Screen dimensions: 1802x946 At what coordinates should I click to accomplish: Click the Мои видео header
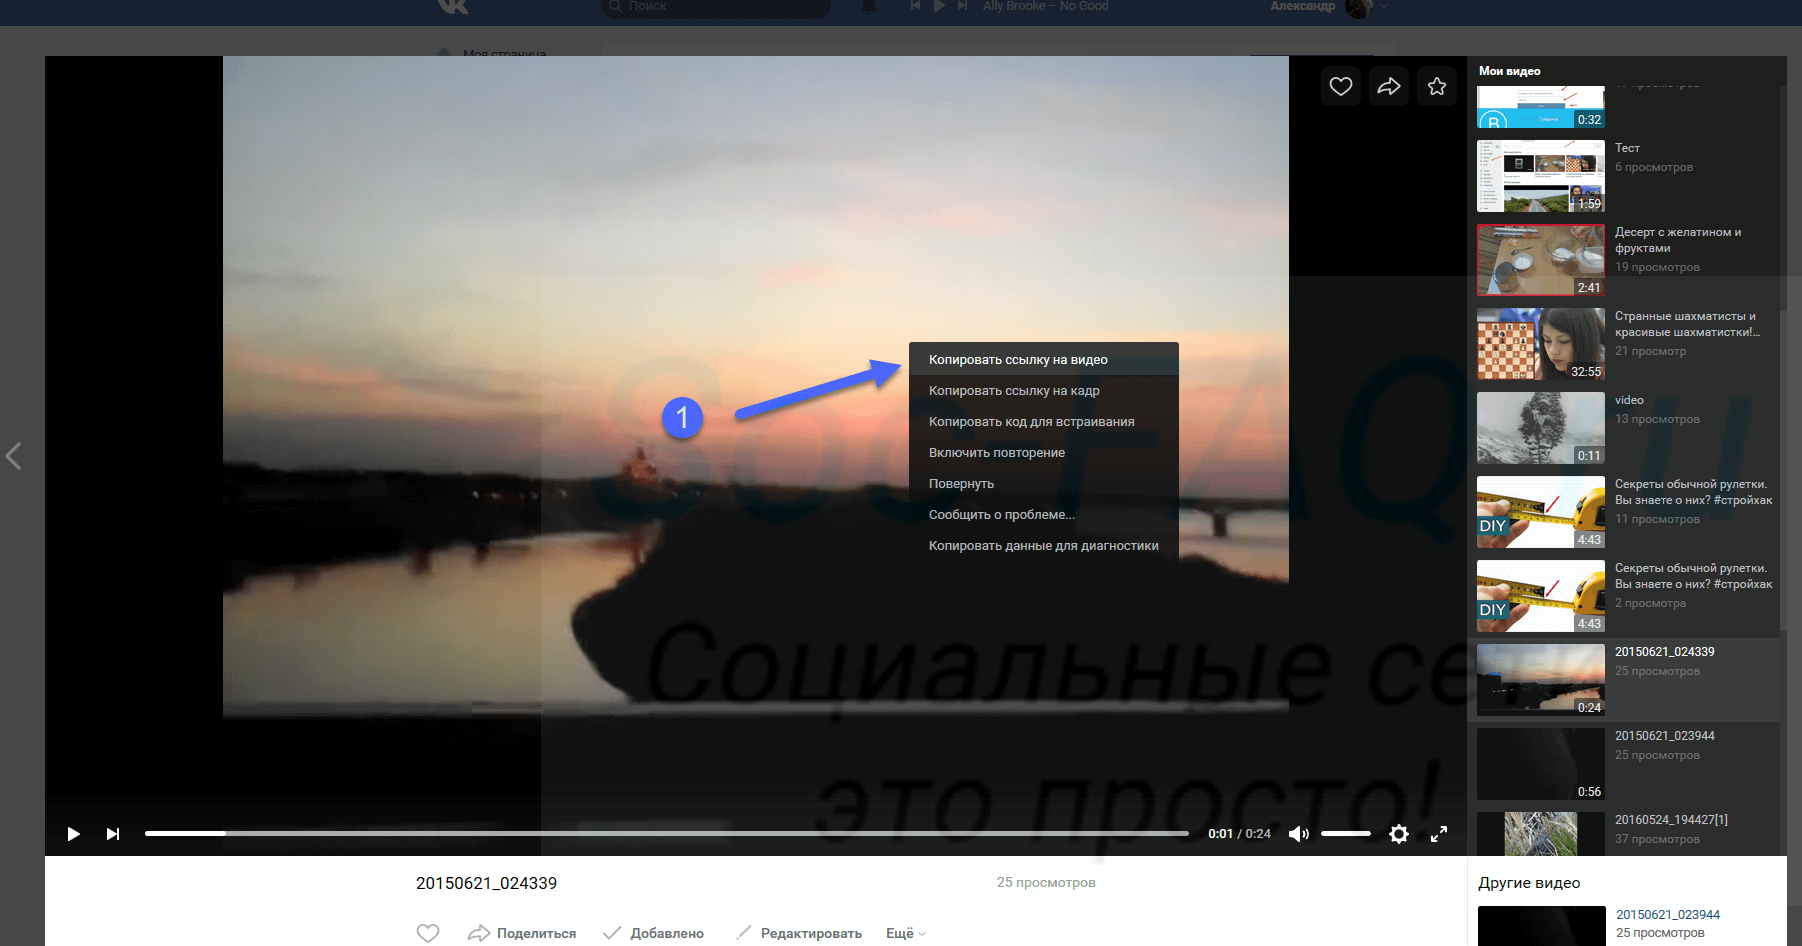tap(1509, 71)
